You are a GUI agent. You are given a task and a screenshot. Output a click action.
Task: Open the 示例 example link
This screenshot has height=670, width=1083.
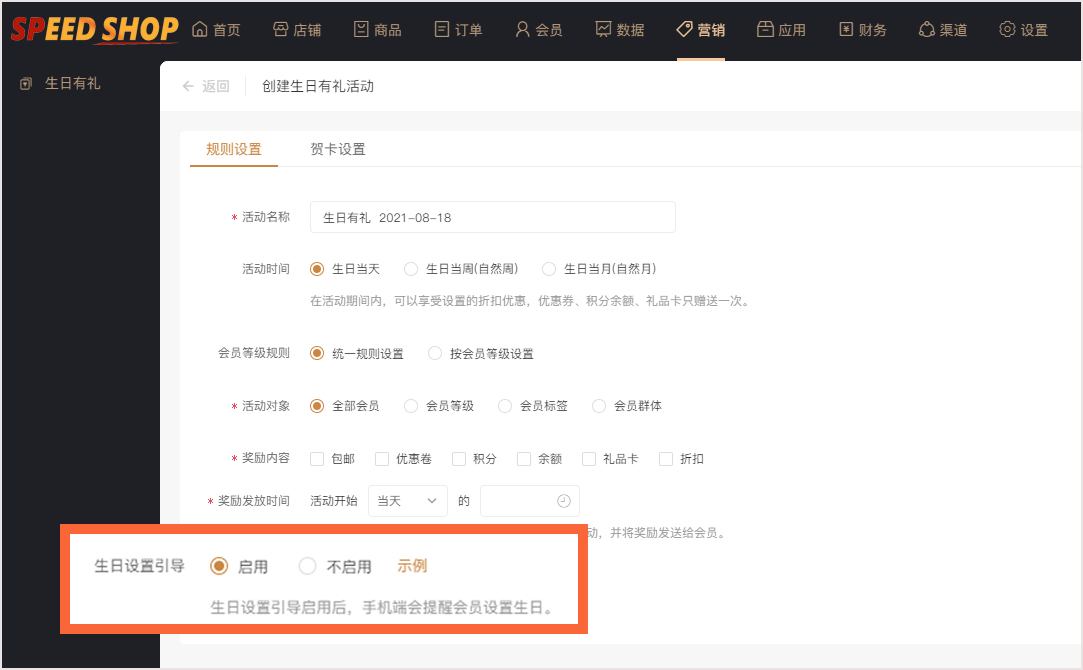tap(412, 566)
